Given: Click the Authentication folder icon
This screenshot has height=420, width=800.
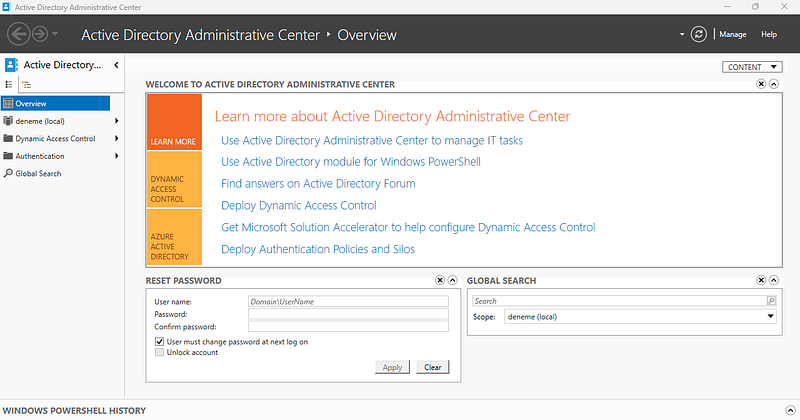Looking at the screenshot, I should [x=8, y=156].
